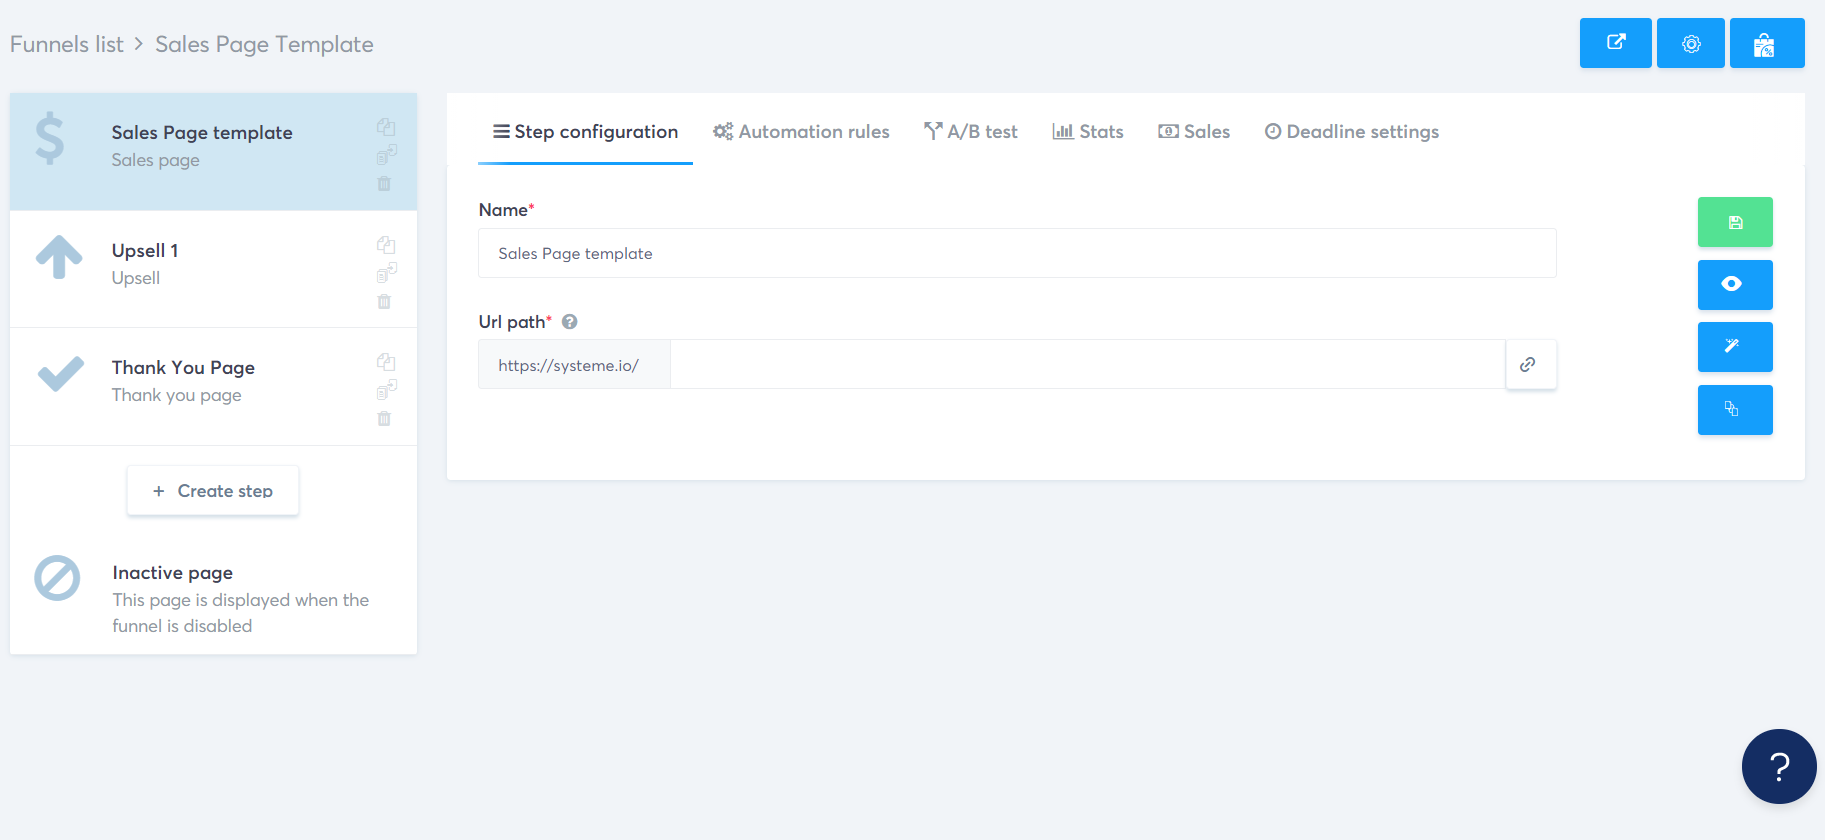Click the blue overlapping pages button
This screenshot has height=840, width=1825.
point(1735,410)
